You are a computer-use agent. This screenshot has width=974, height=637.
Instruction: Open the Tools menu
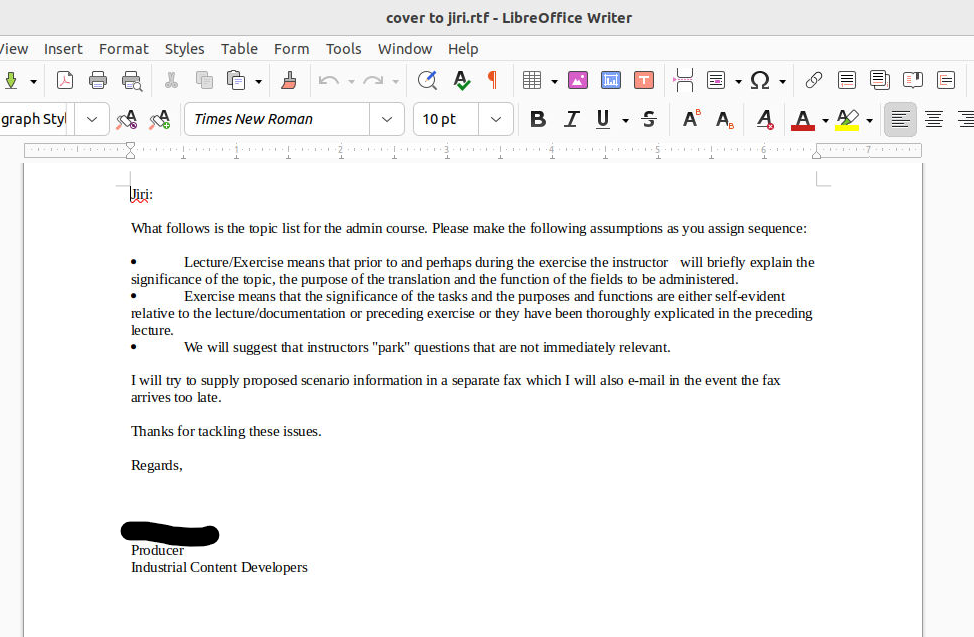coord(344,49)
